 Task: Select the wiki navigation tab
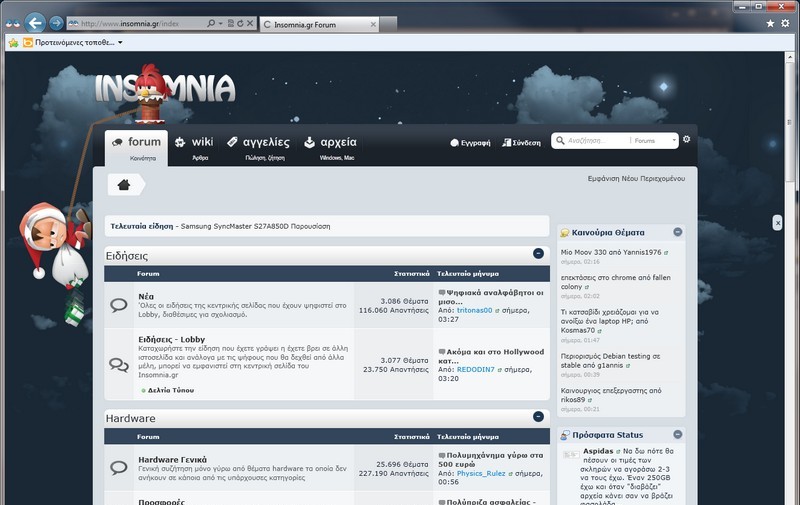pyautogui.click(x=194, y=147)
